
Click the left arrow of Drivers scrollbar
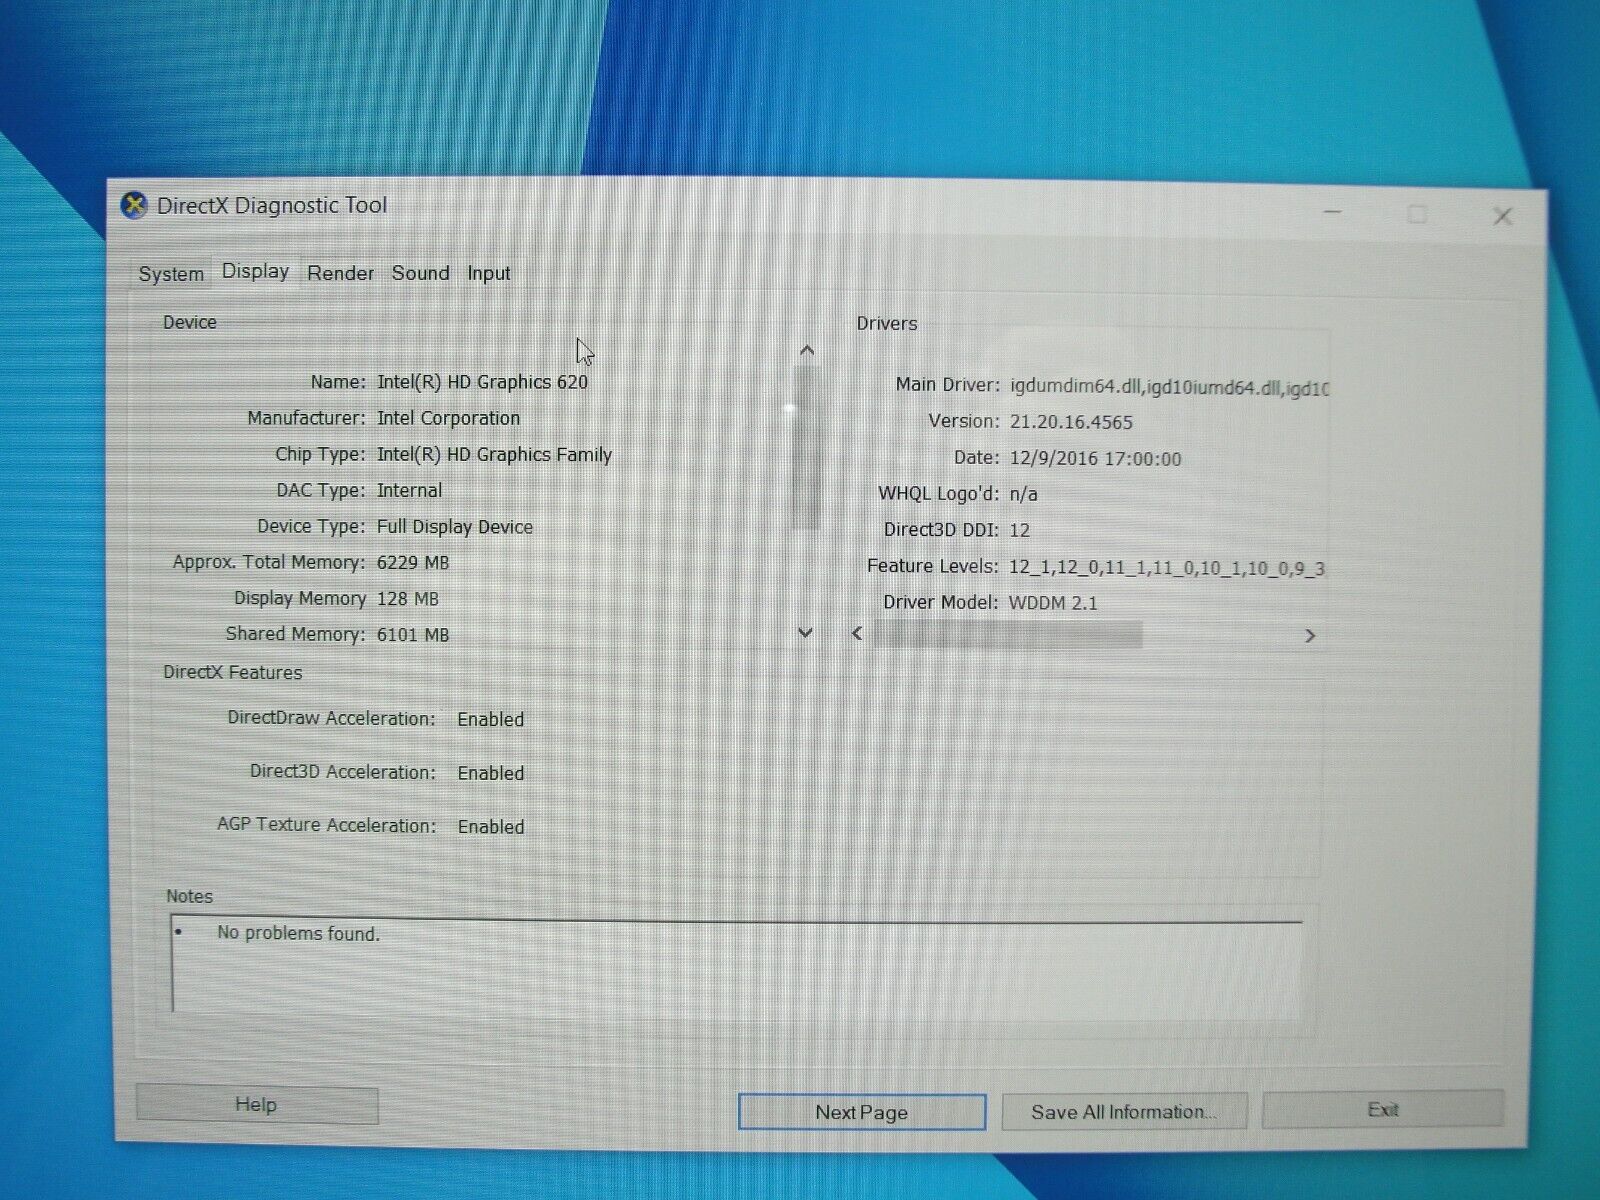pos(855,635)
